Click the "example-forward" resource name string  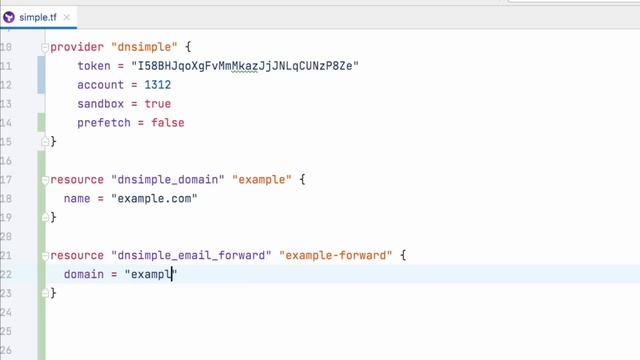point(336,256)
